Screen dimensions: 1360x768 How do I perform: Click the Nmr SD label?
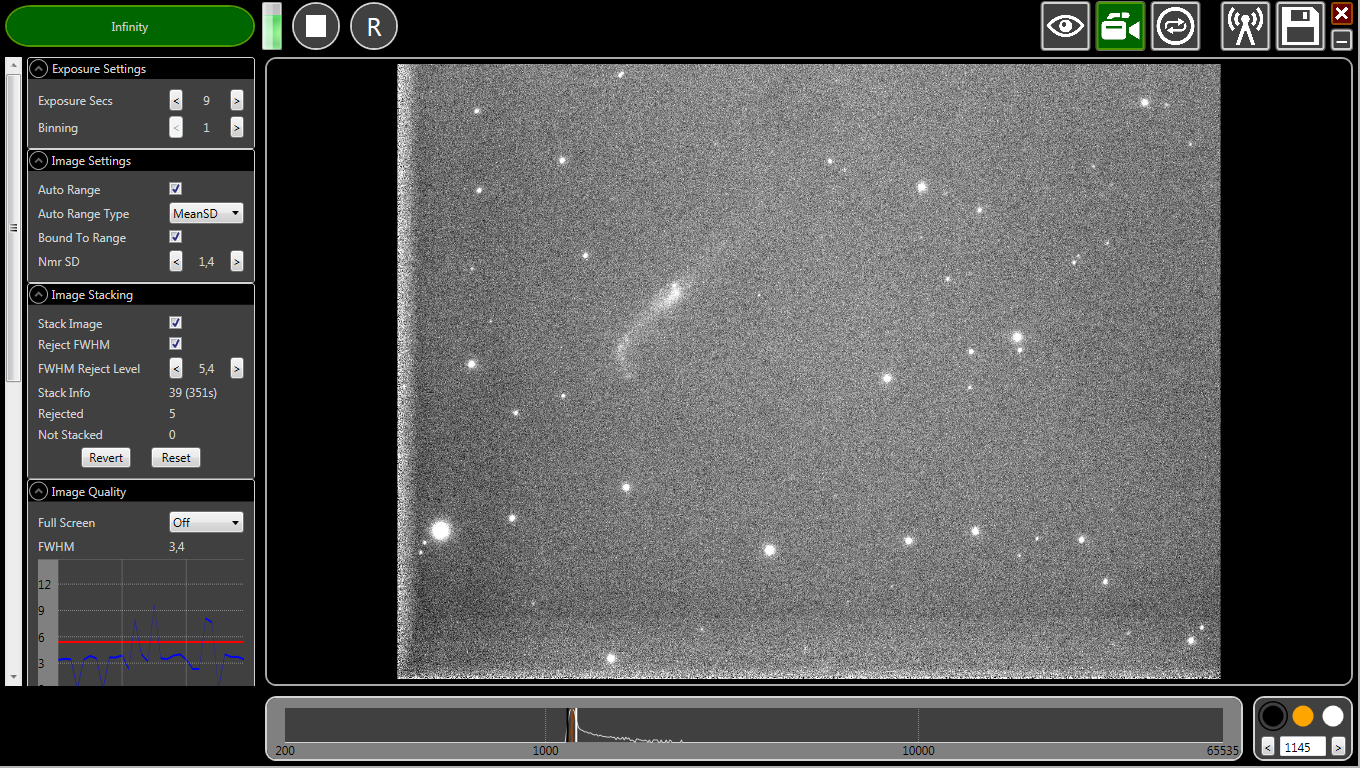click(58, 262)
